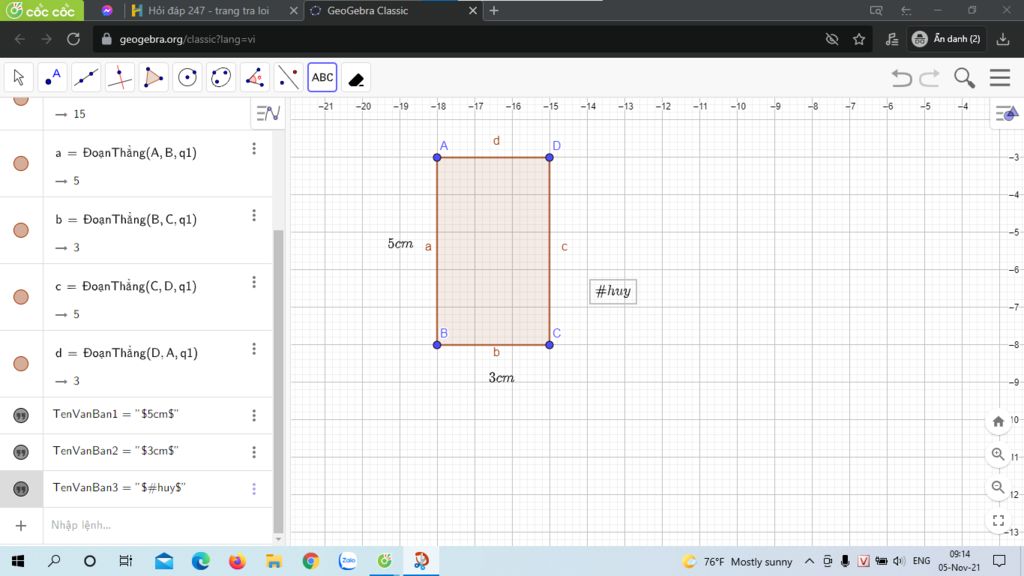1024x576 pixels.
Task: Reload the GeoGebra page
Action: pos(73,39)
